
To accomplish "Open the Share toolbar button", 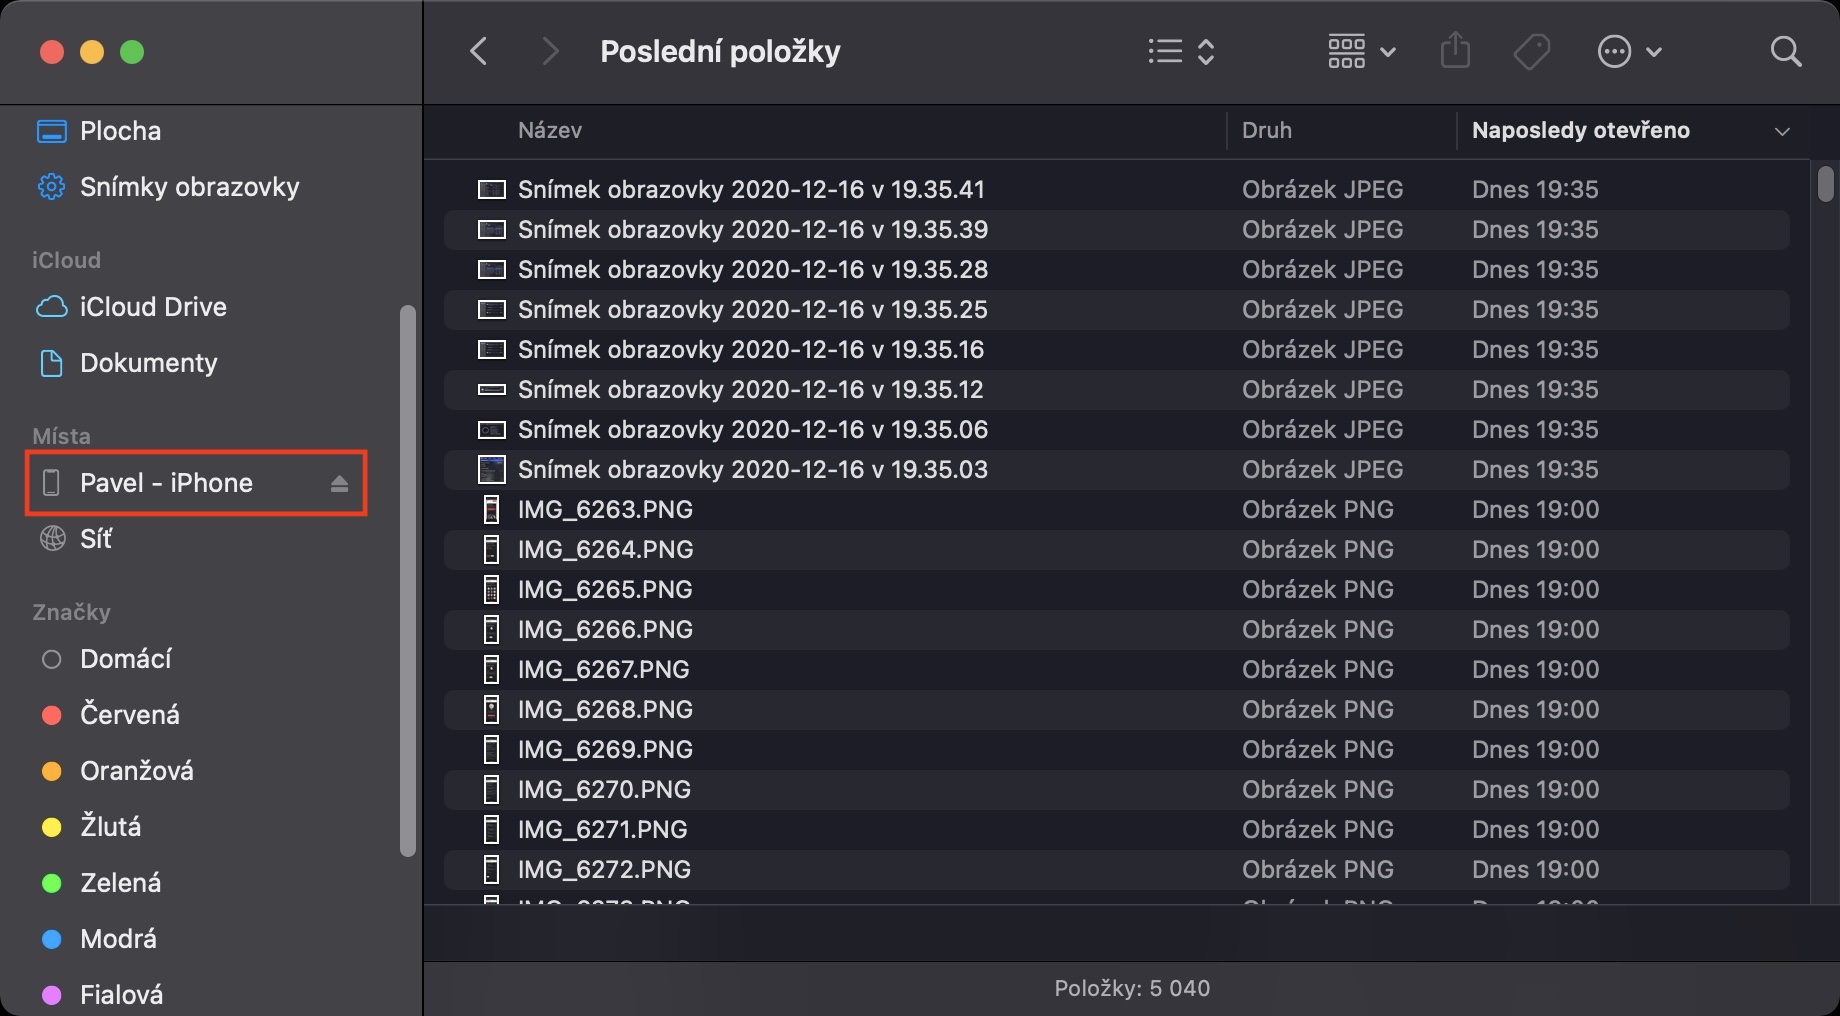I will 1455,51.
